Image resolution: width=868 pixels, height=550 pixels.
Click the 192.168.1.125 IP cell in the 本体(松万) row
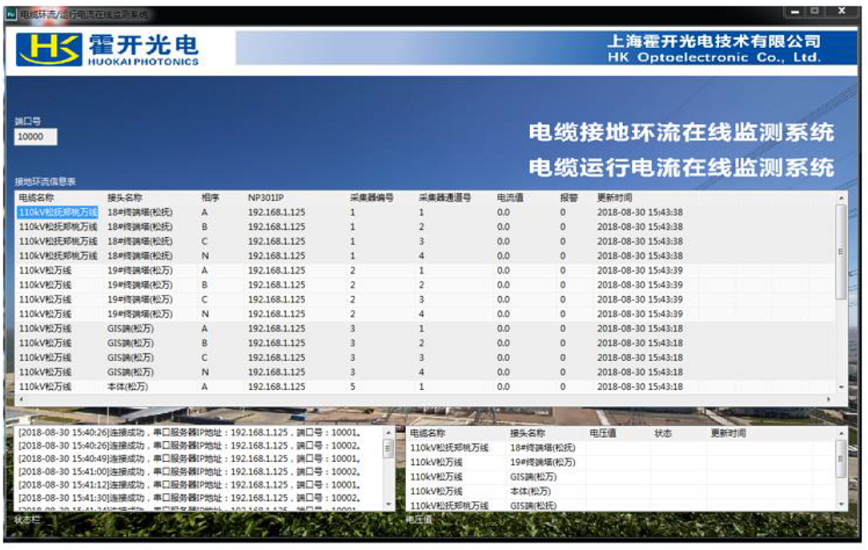coord(276,387)
